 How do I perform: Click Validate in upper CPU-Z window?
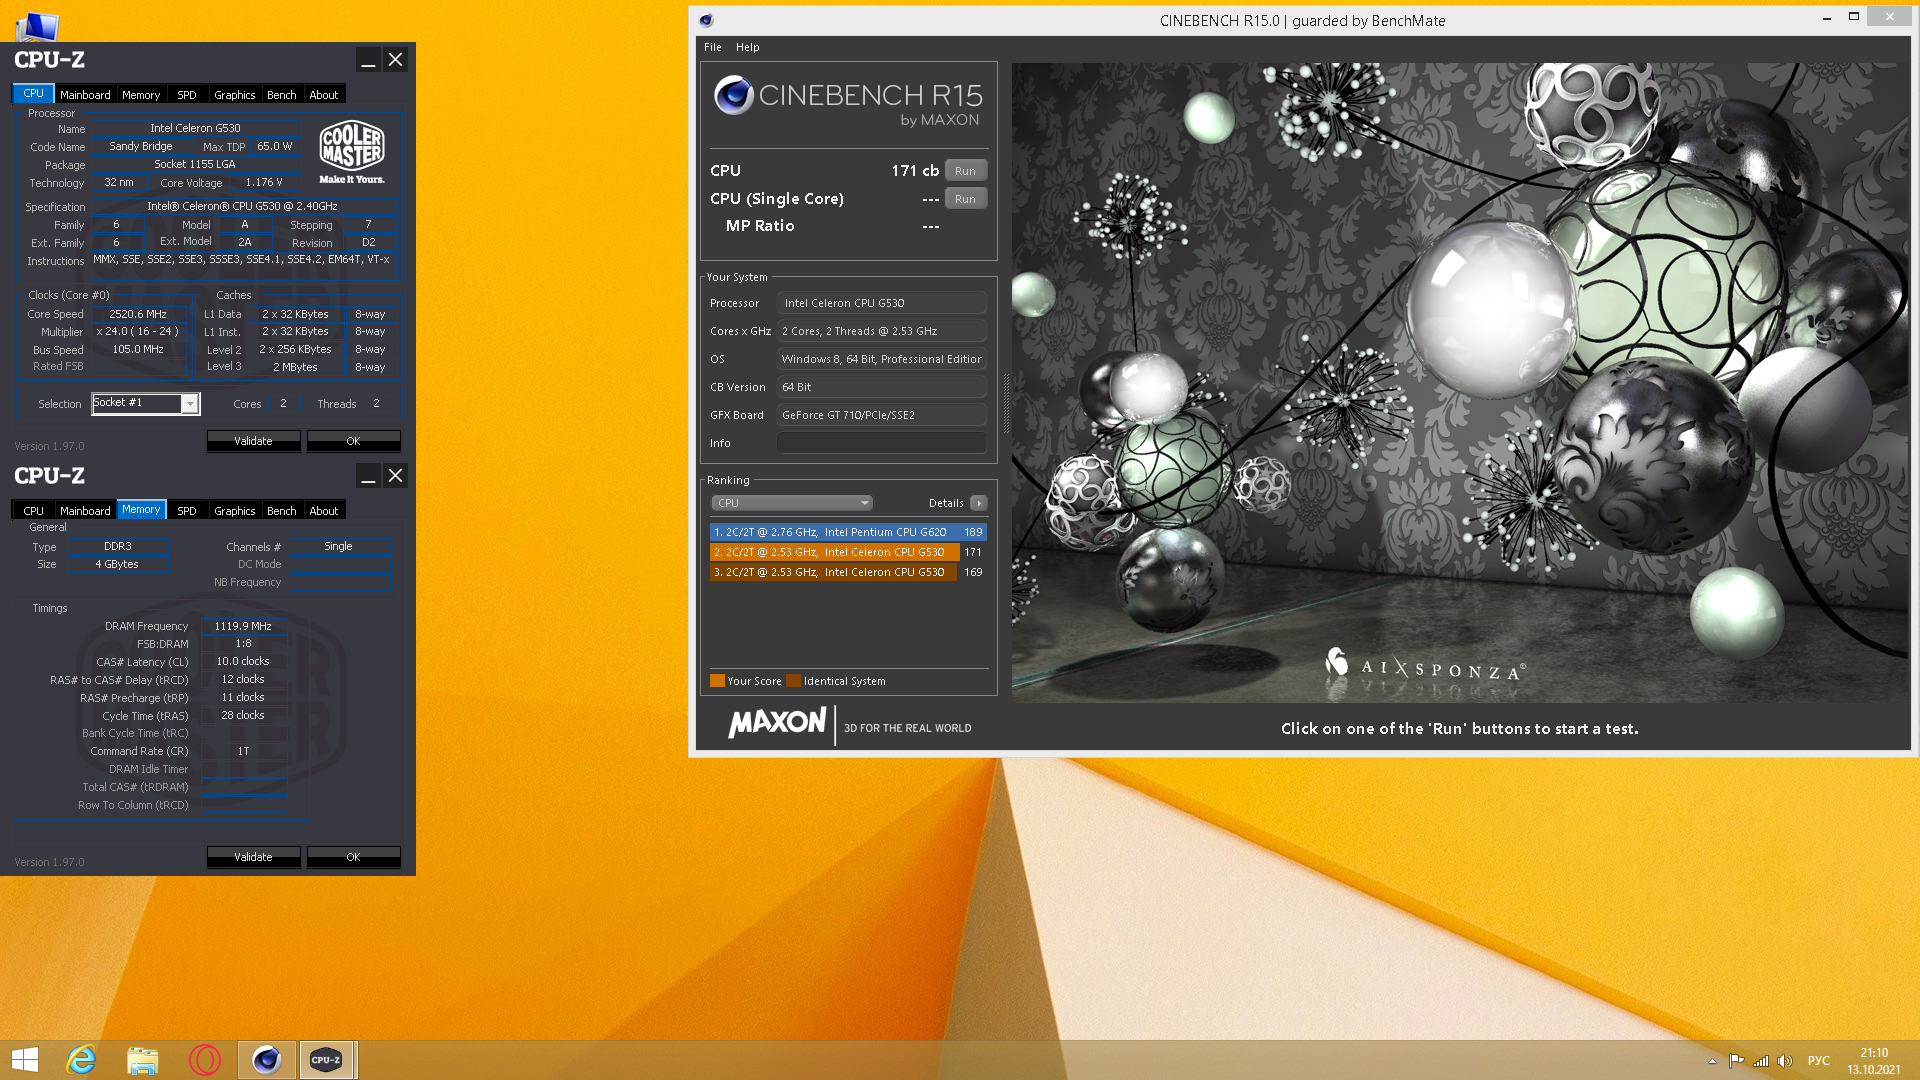[253, 441]
